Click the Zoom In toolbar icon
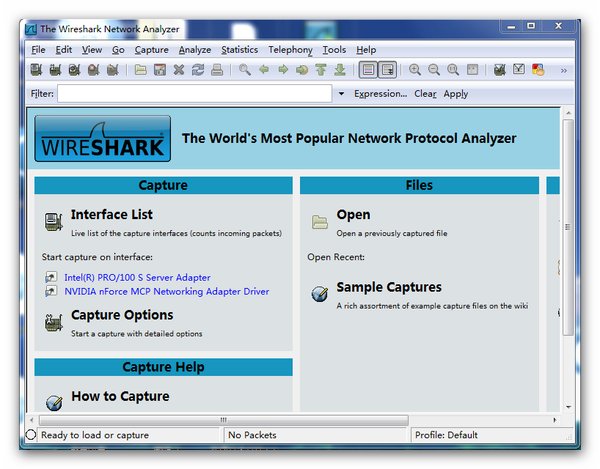Viewport: 600px width, 469px height. click(415, 70)
